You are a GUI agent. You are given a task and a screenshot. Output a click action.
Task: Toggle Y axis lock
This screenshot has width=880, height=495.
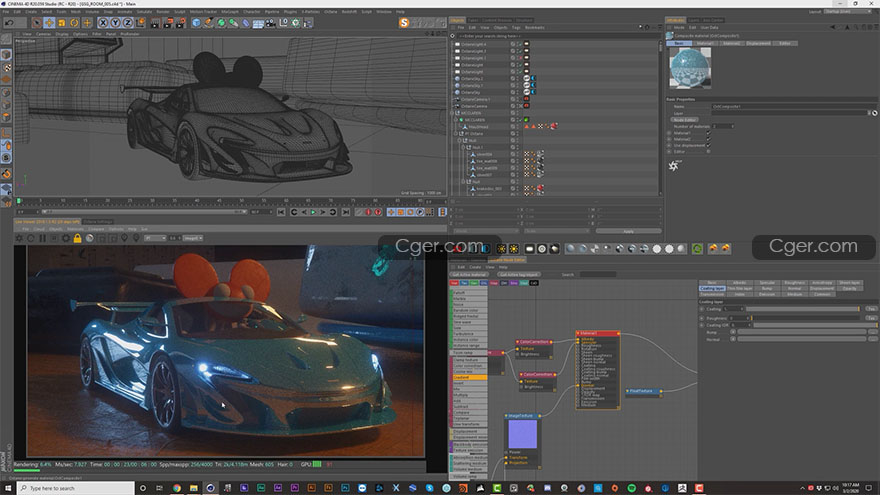coord(115,23)
